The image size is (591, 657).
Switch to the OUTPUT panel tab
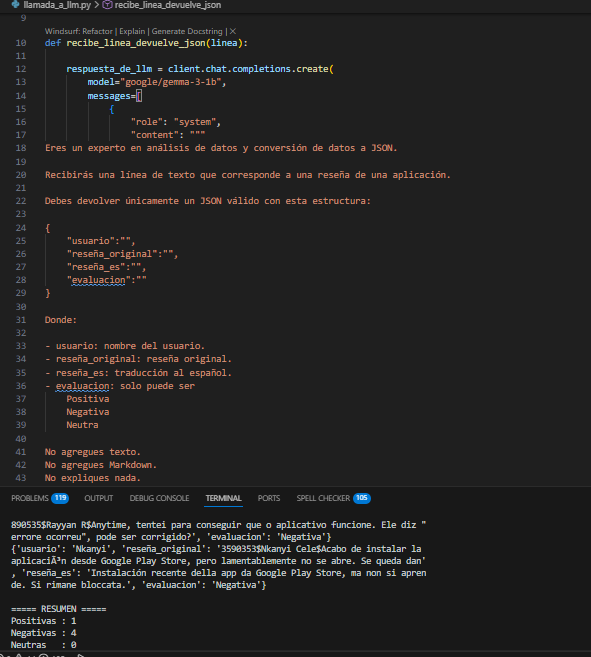pos(98,498)
